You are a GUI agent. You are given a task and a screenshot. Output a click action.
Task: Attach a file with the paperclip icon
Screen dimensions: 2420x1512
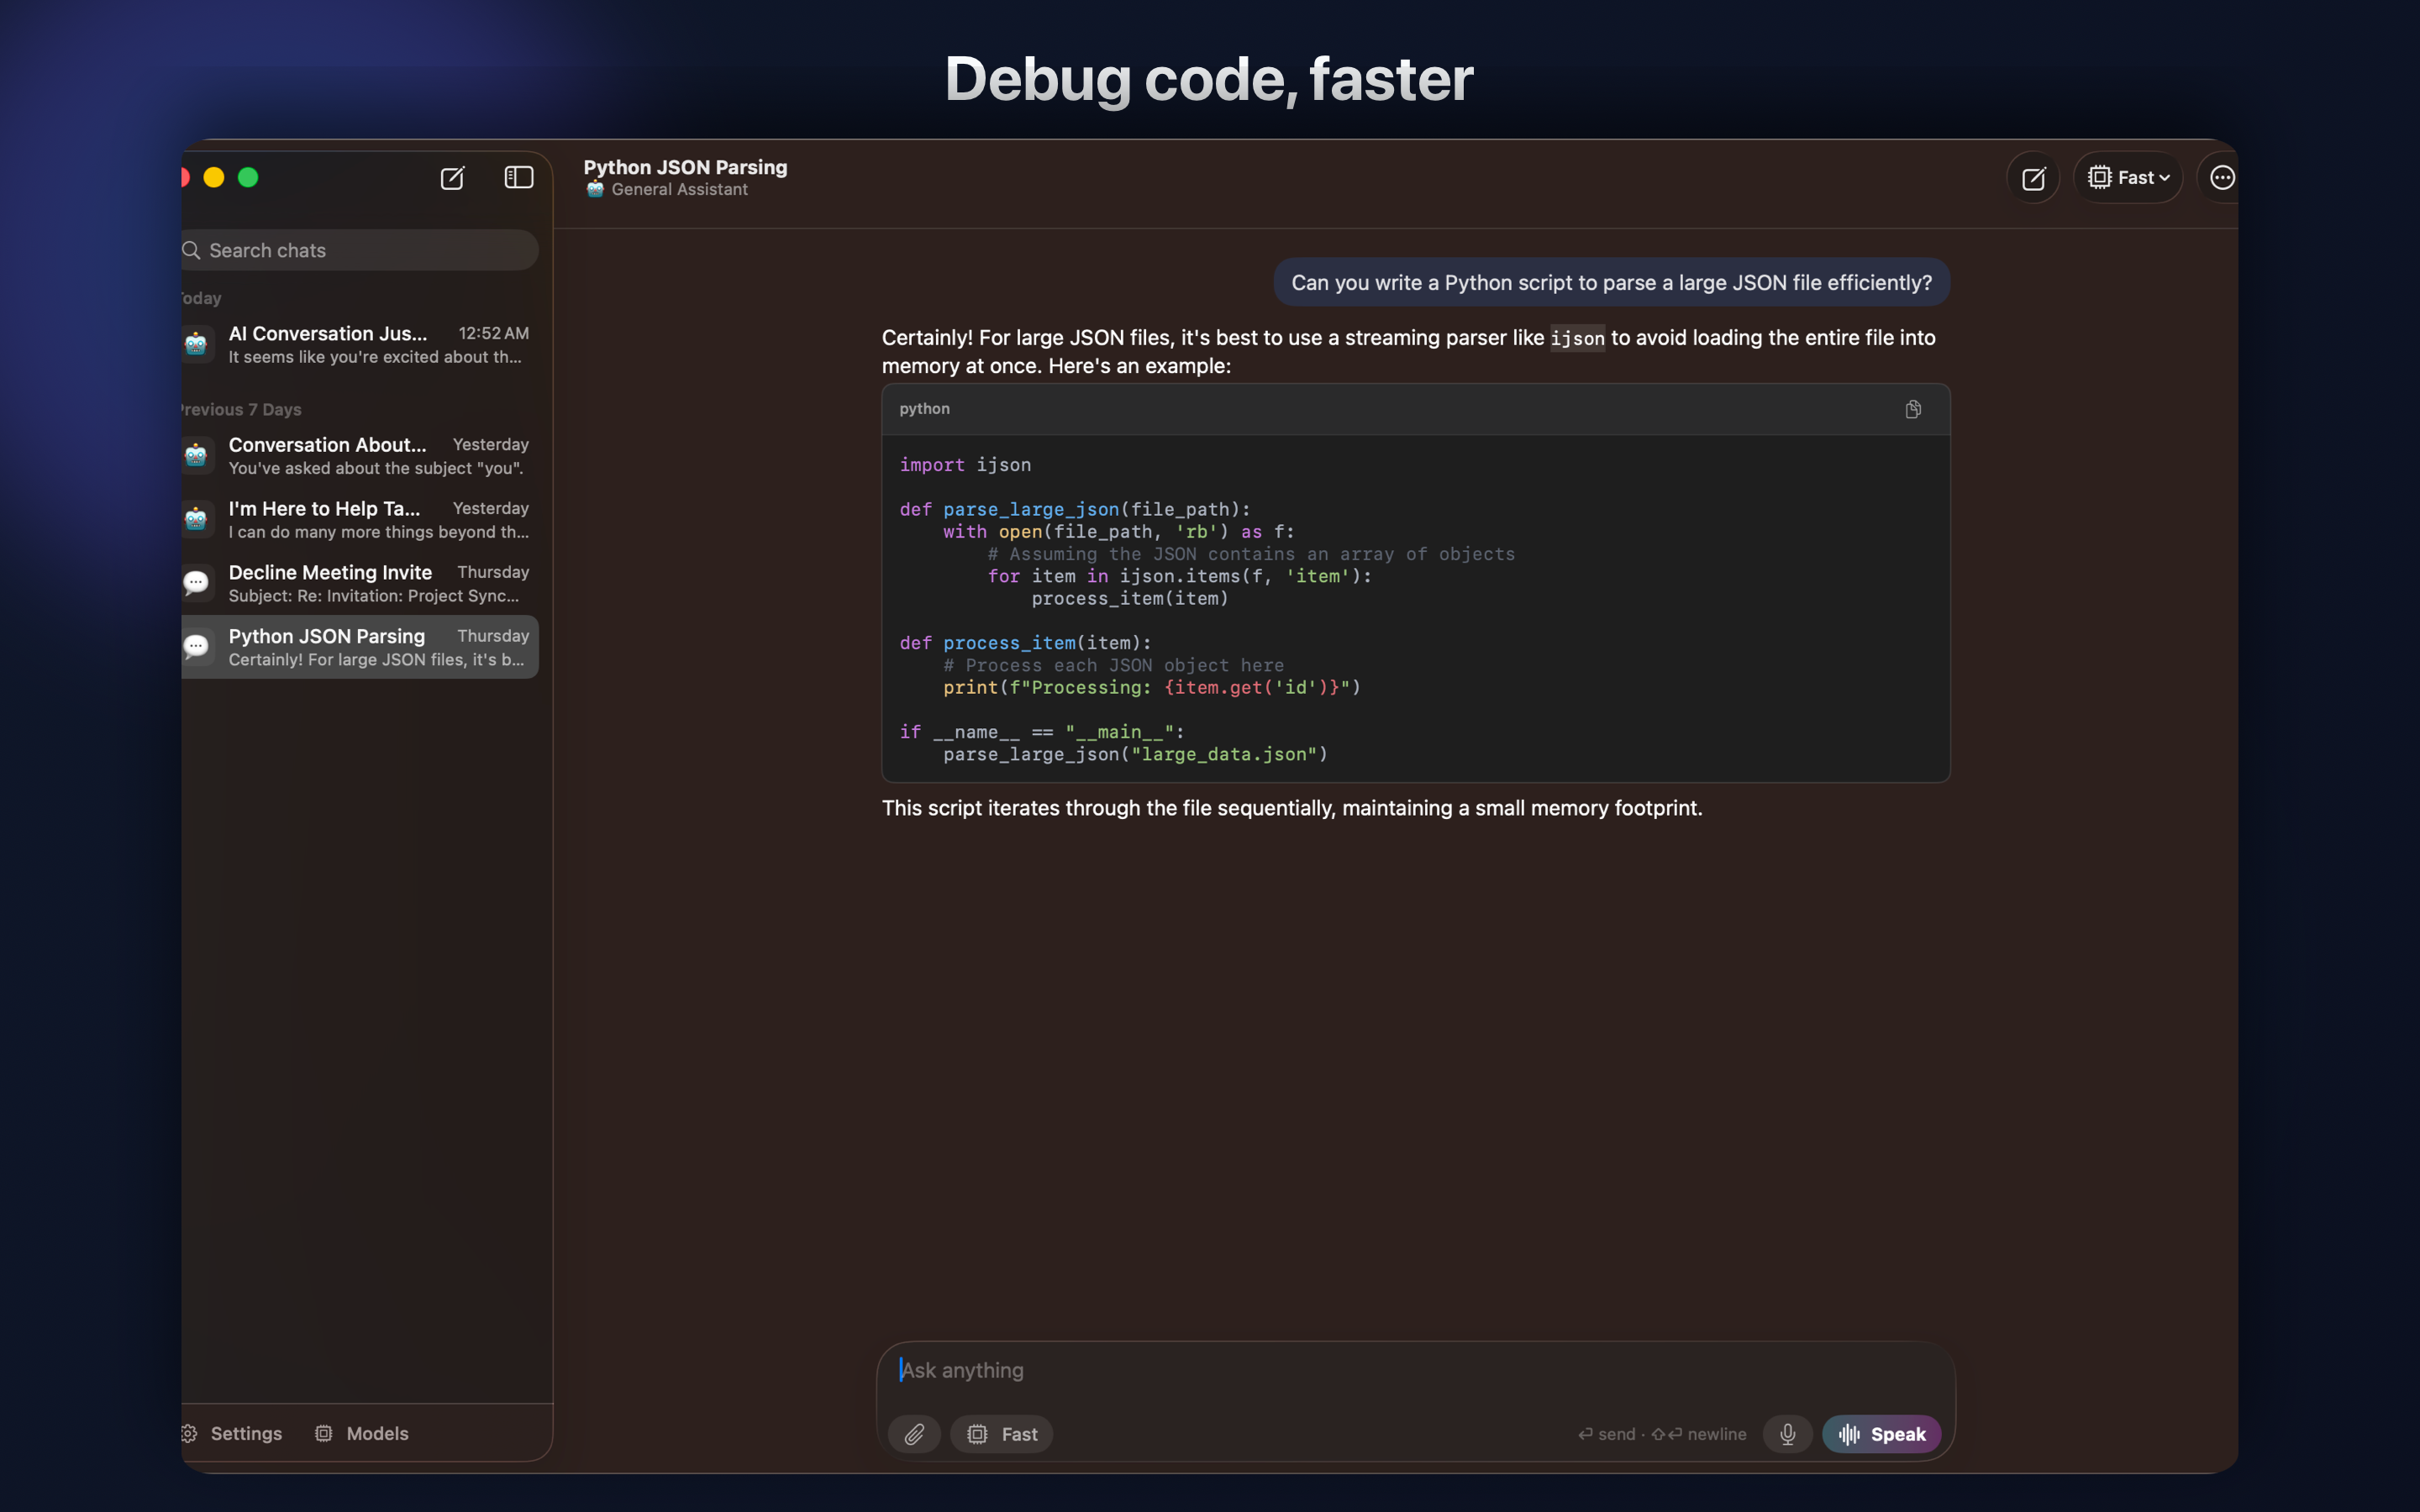(914, 1434)
